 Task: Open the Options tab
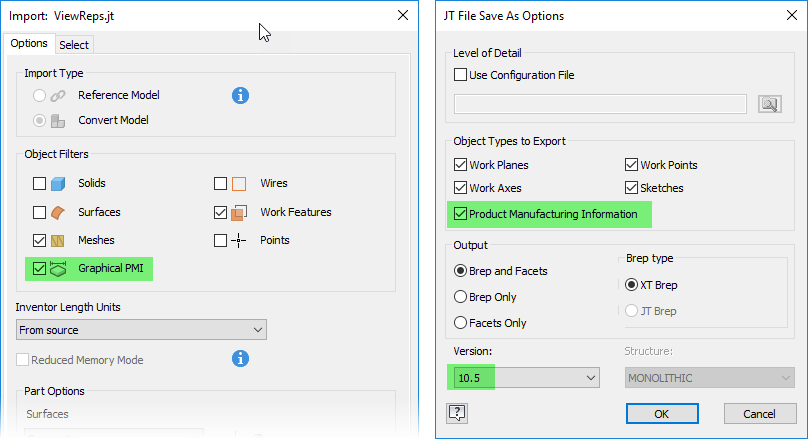coord(29,43)
